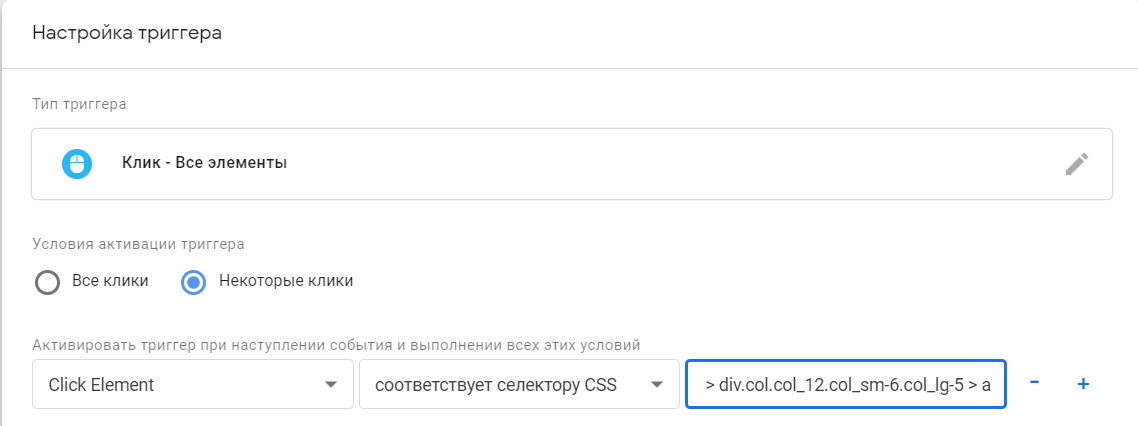Select the "Все клики" radio button
Image resolution: width=1138 pixels, height=426 pixels.
(x=47, y=282)
